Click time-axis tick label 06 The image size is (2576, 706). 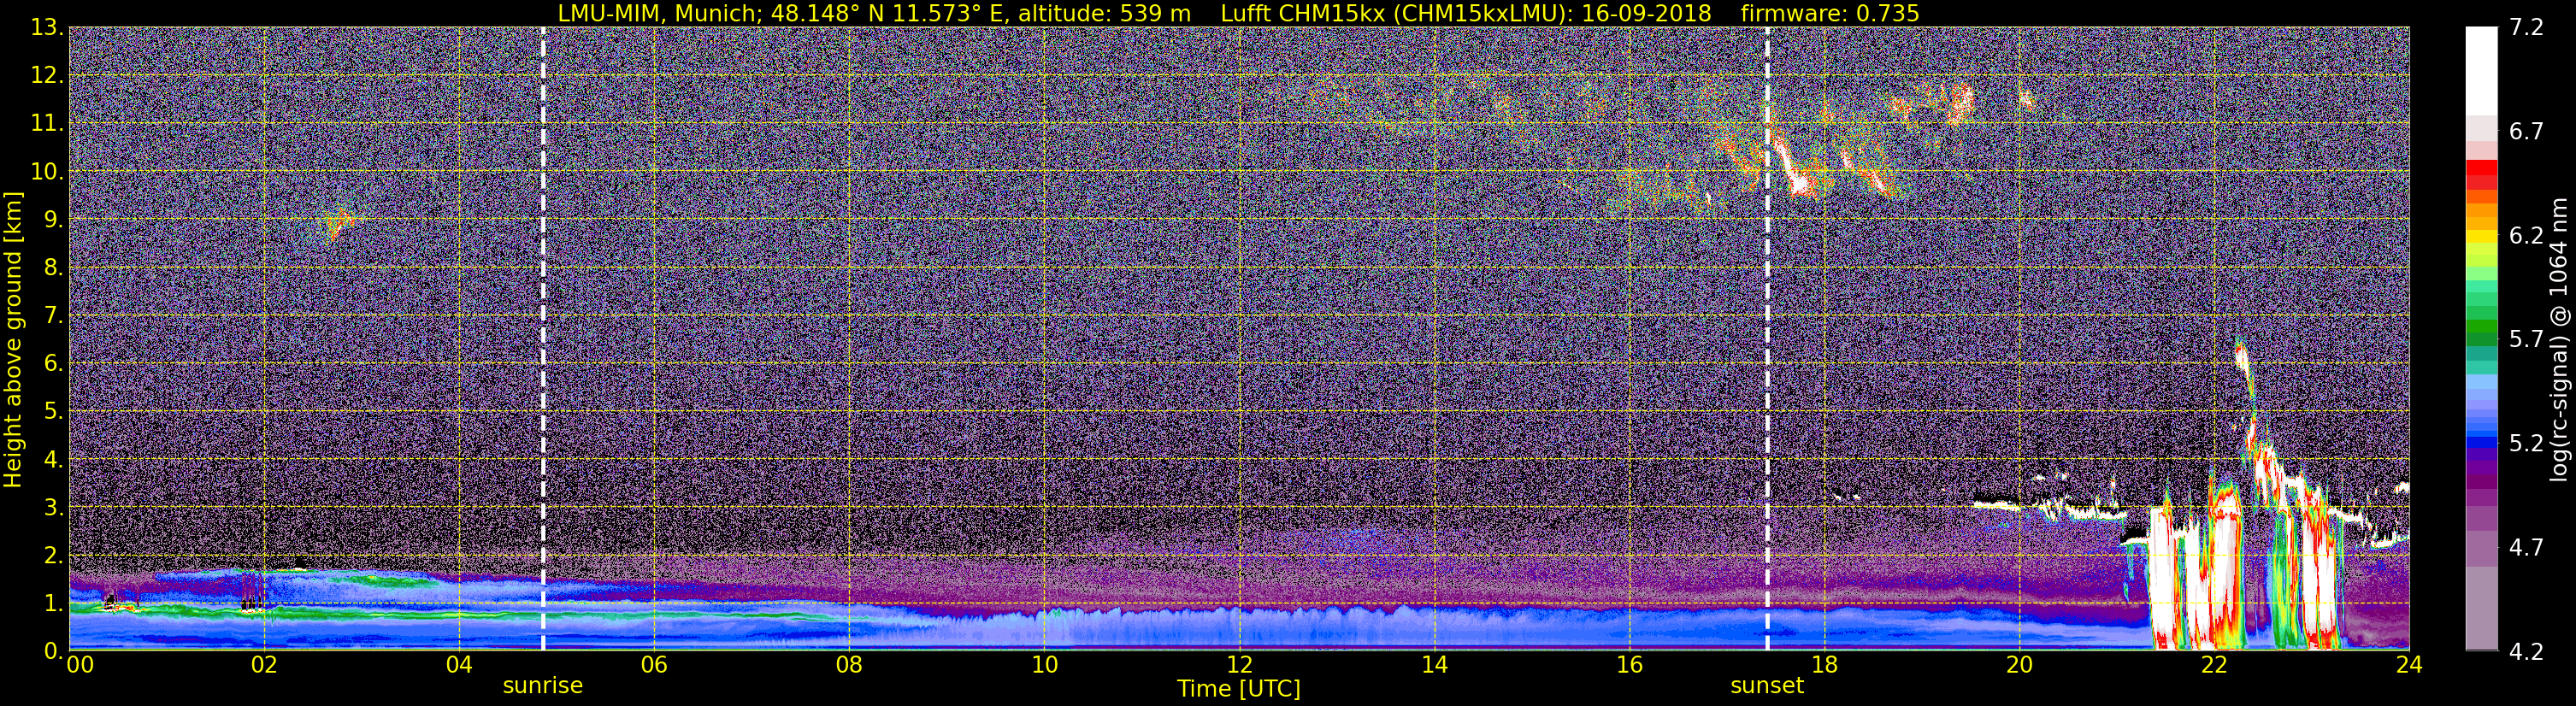tap(654, 666)
